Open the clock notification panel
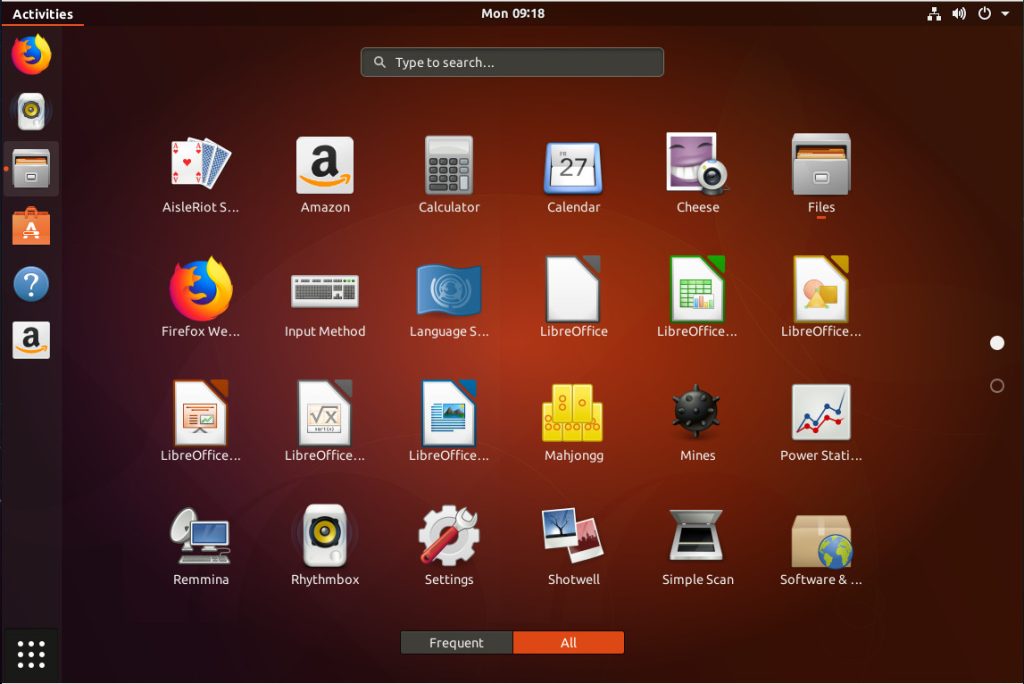Screen dimensions: 1024x684 click(512, 14)
